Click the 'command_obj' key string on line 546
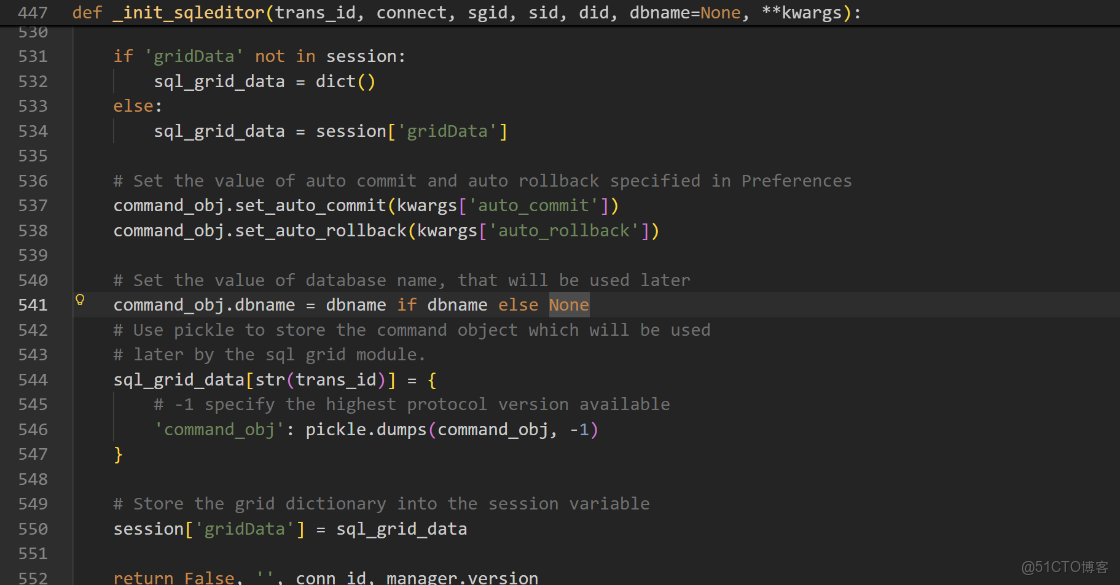 click(219, 428)
